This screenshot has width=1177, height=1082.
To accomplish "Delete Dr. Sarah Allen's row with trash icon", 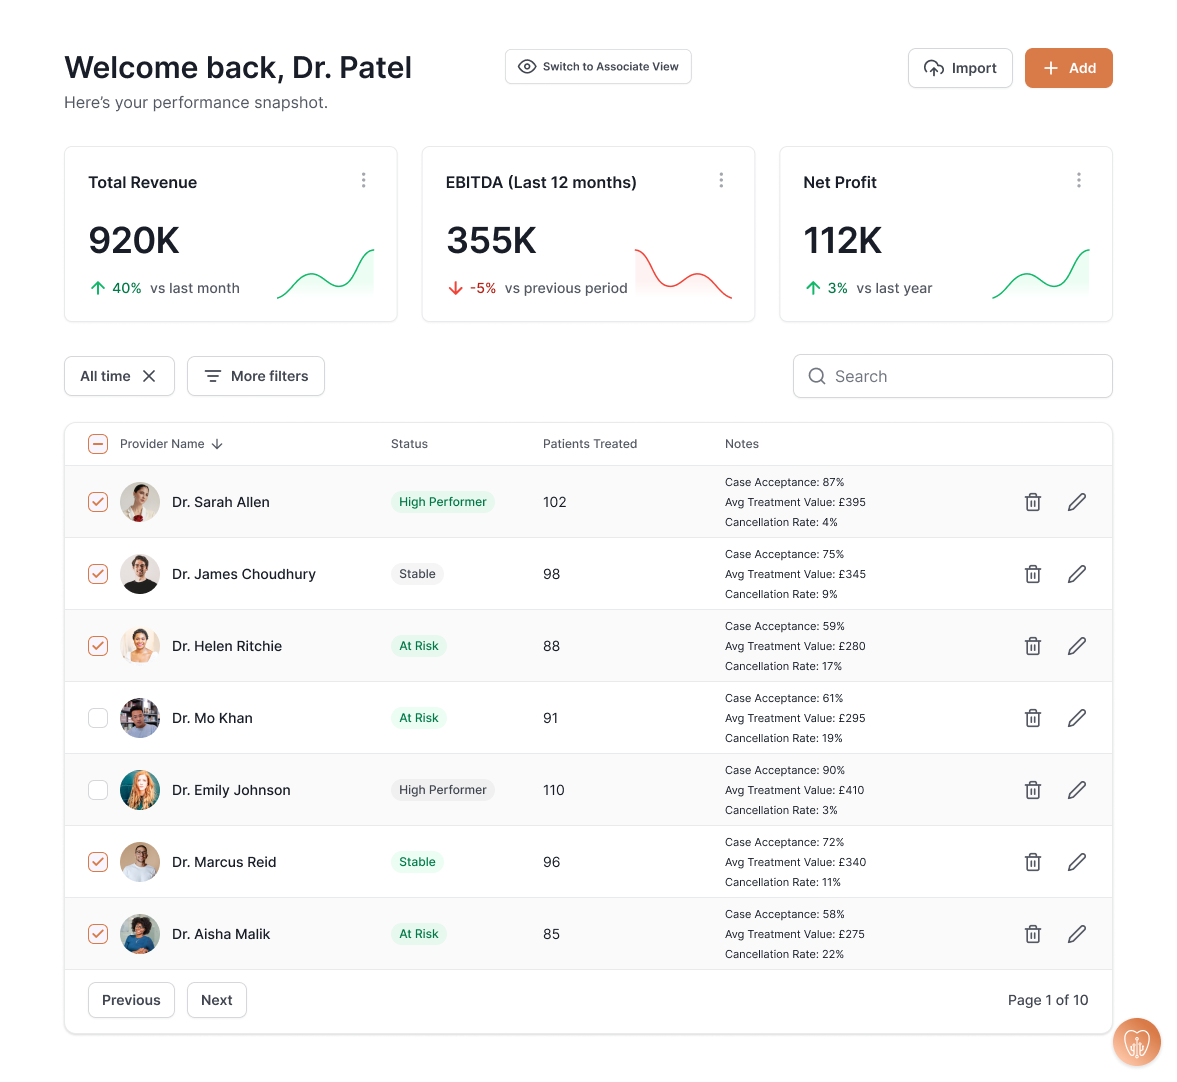I will [1033, 502].
